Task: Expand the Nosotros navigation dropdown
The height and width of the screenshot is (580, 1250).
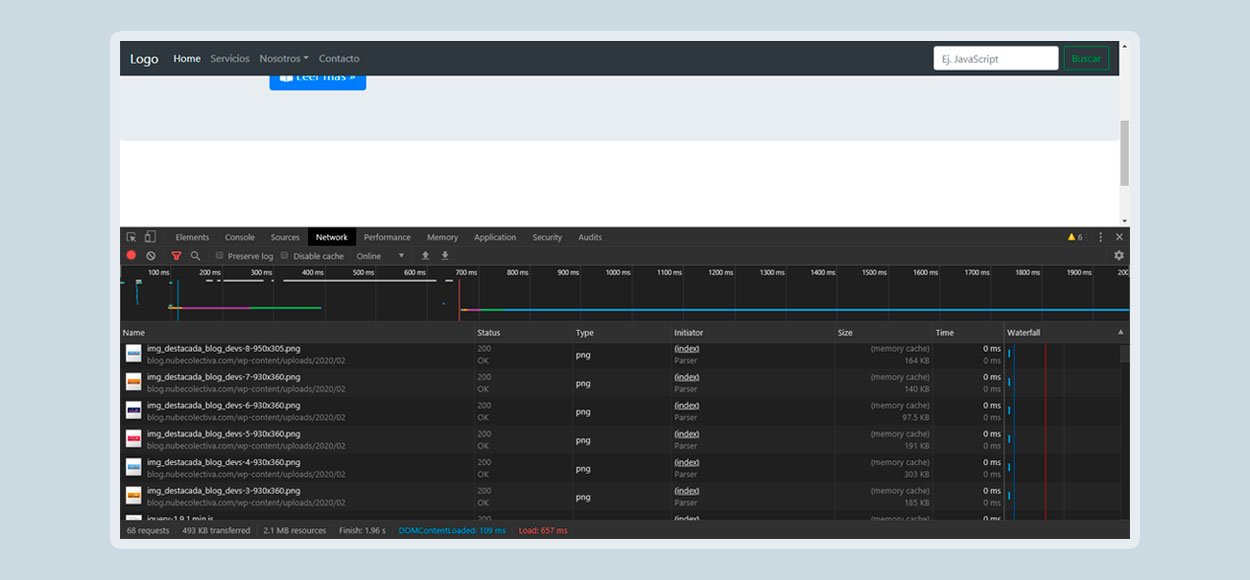Action: pos(284,59)
